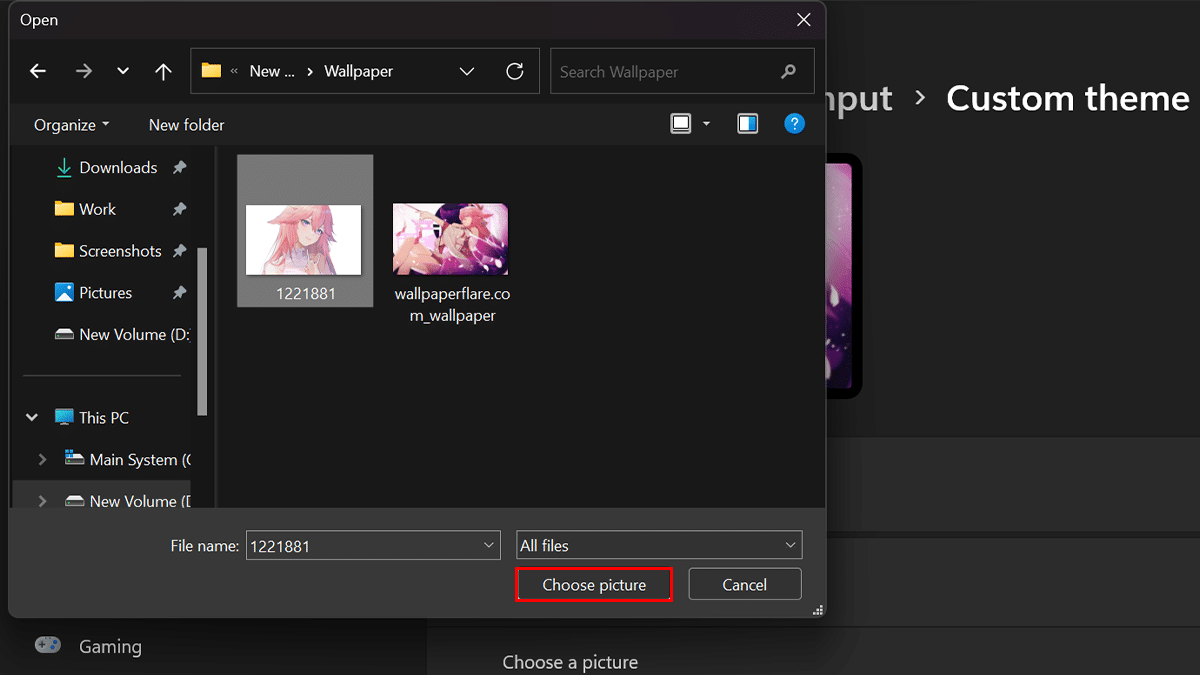Click New folder in the toolbar
The image size is (1200, 675).
(x=186, y=125)
